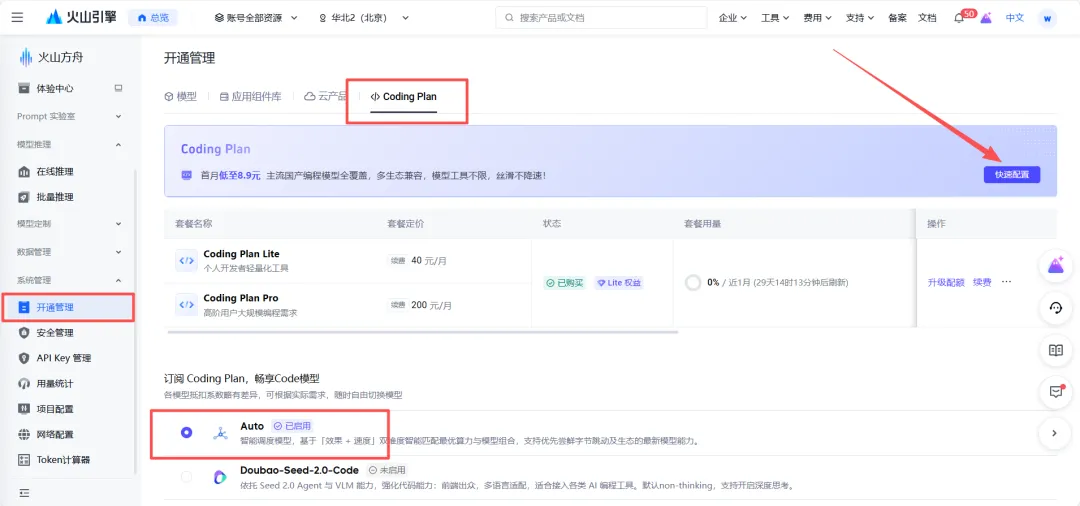Viewport: 1080px width, 506px height.
Task: Open the floating feedback message button
Action: click(x=1056, y=391)
